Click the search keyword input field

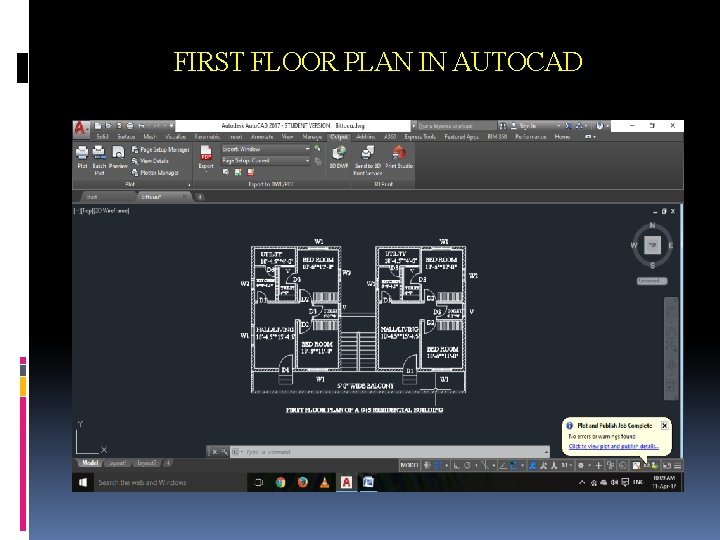[456, 126]
